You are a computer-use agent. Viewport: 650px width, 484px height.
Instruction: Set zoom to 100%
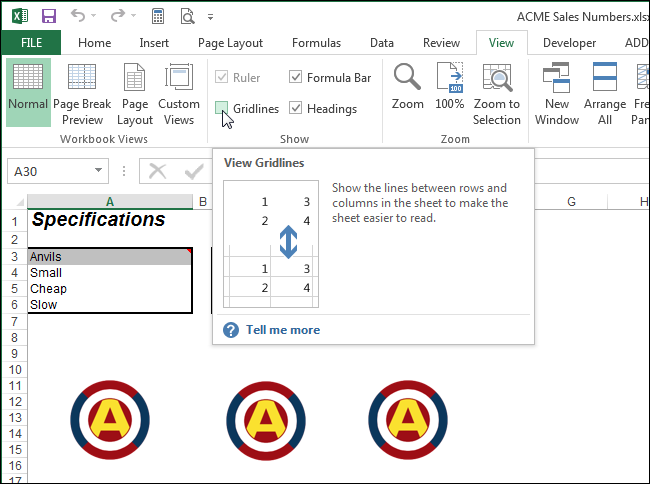(450, 87)
